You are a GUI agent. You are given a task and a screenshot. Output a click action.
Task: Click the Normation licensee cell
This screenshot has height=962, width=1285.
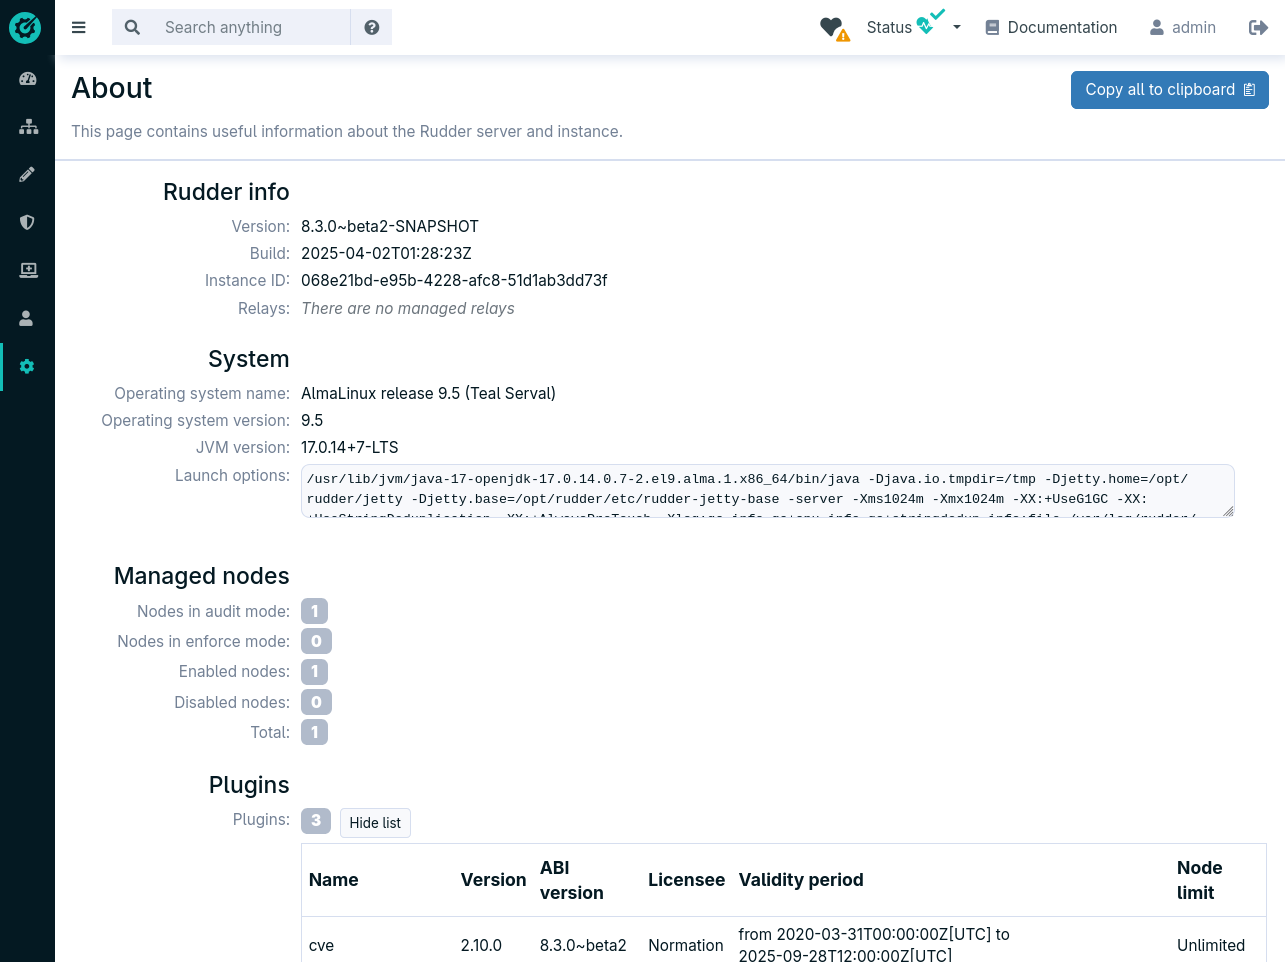tap(686, 945)
